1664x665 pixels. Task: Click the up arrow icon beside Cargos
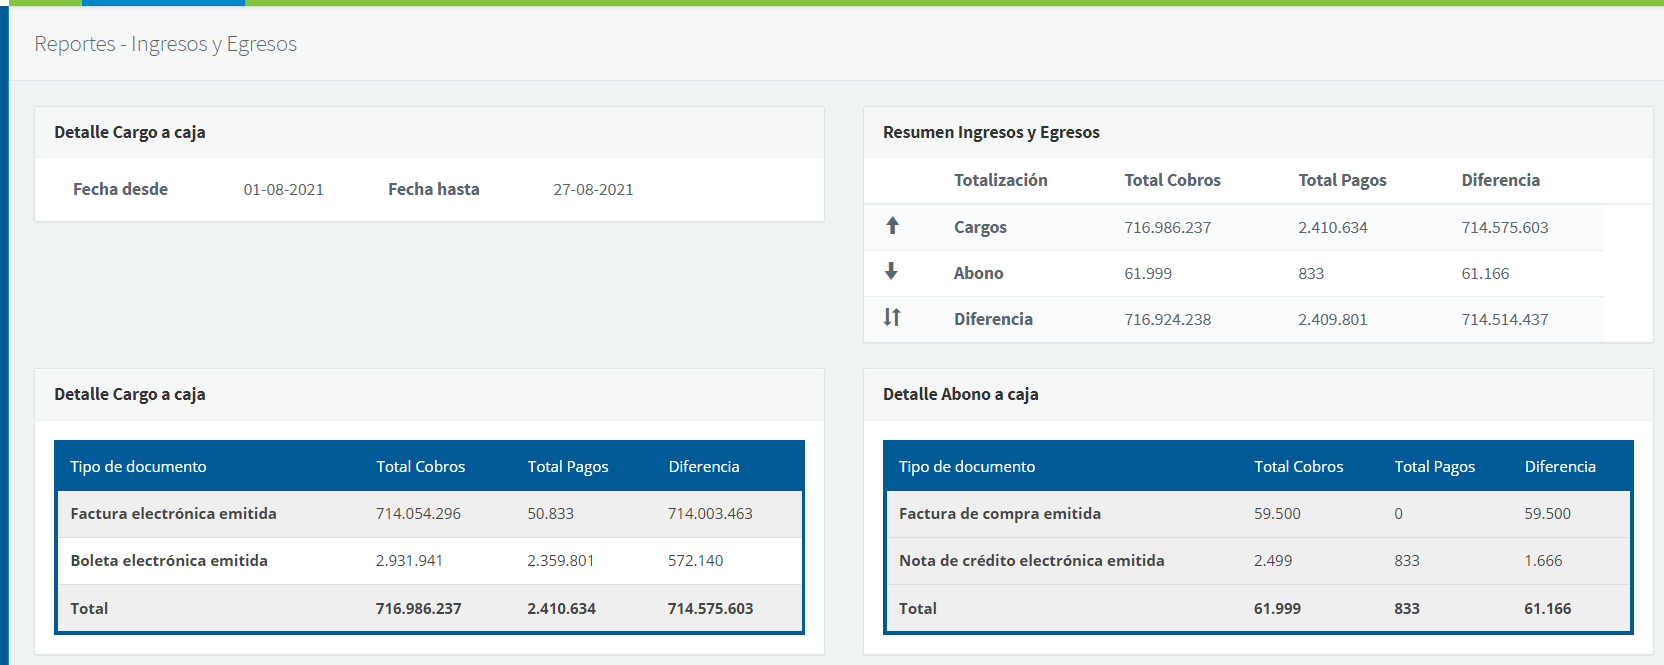click(x=892, y=226)
